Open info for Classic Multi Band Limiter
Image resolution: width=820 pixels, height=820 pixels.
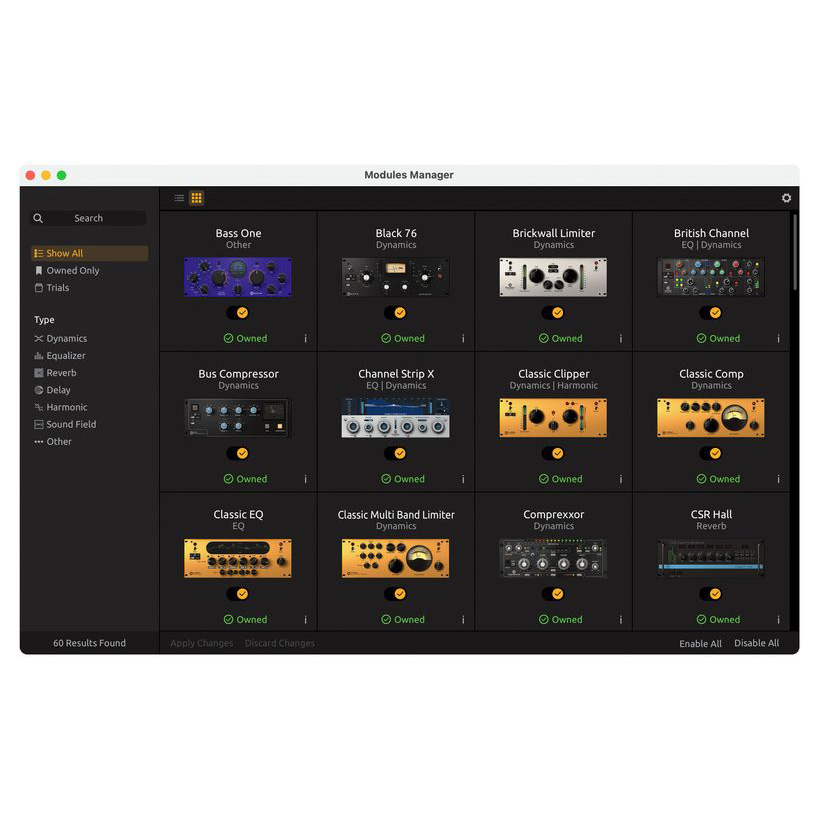463,620
